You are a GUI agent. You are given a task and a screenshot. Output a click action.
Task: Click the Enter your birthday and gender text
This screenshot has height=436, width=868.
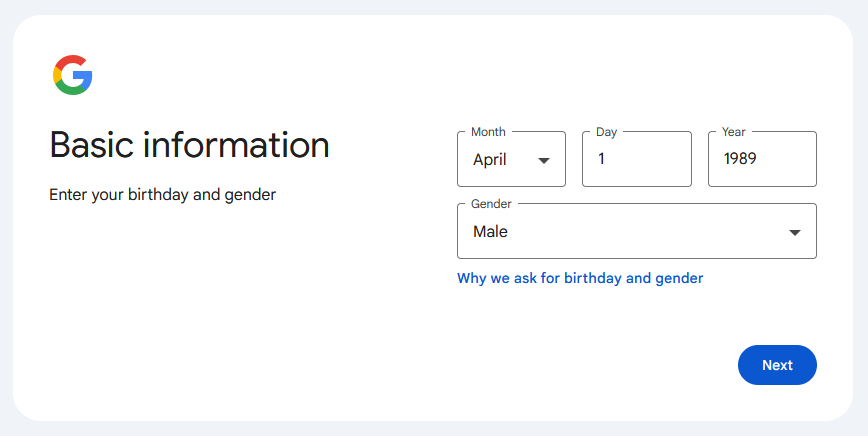(162, 194)
